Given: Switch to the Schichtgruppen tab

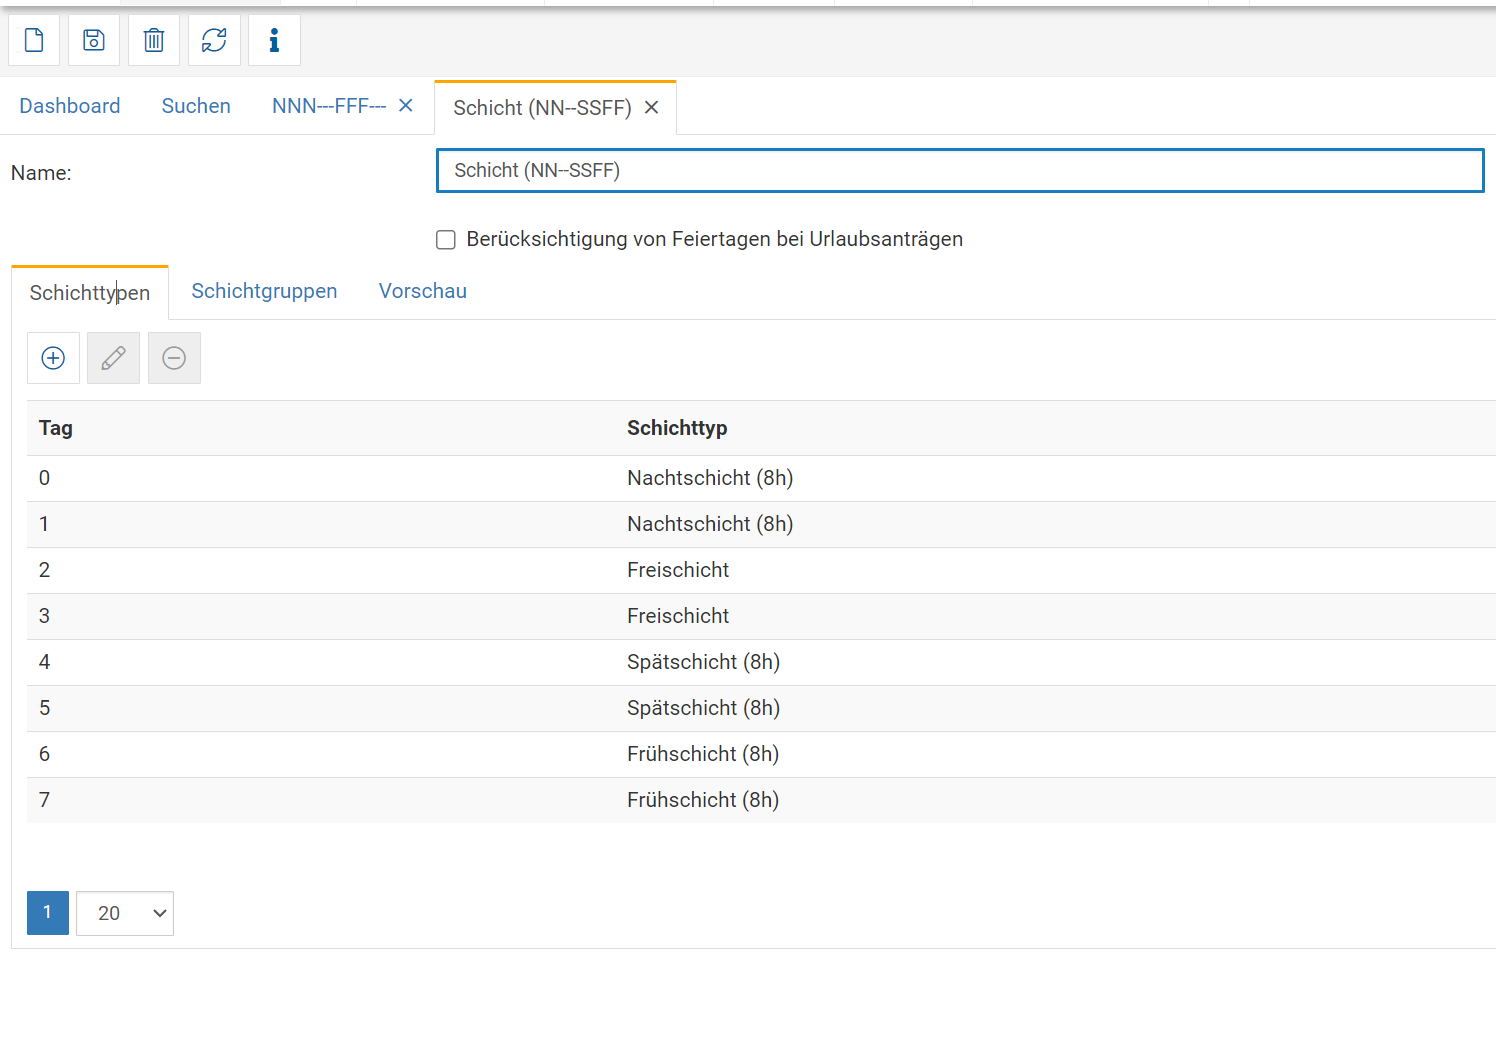Looking at the screenshot, I should point(264,291).
